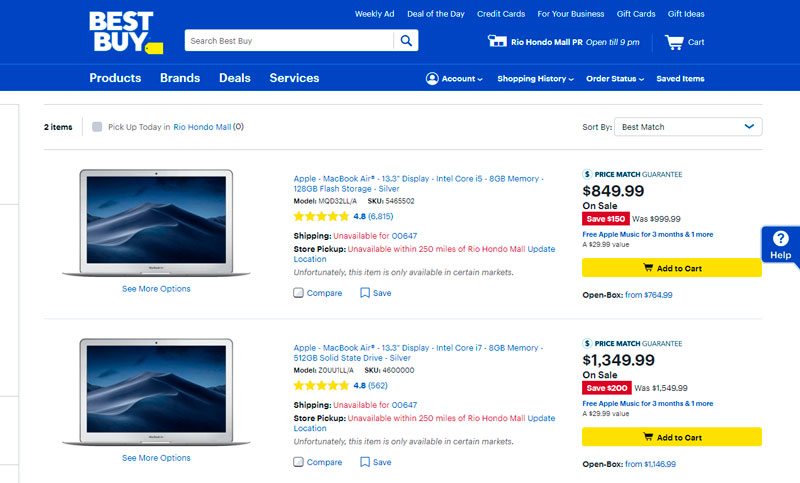Check Compare box for Core i7 MacBook Air
This screenshot has width=800, height=483.
pyautogui.click(x=299, y=462)
